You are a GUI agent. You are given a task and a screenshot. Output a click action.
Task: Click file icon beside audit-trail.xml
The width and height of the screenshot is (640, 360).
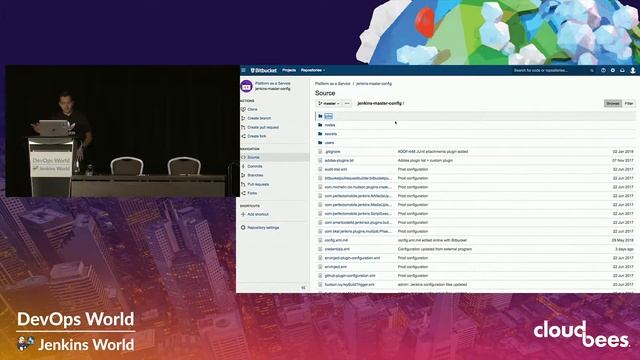click(x=320, y=169)
